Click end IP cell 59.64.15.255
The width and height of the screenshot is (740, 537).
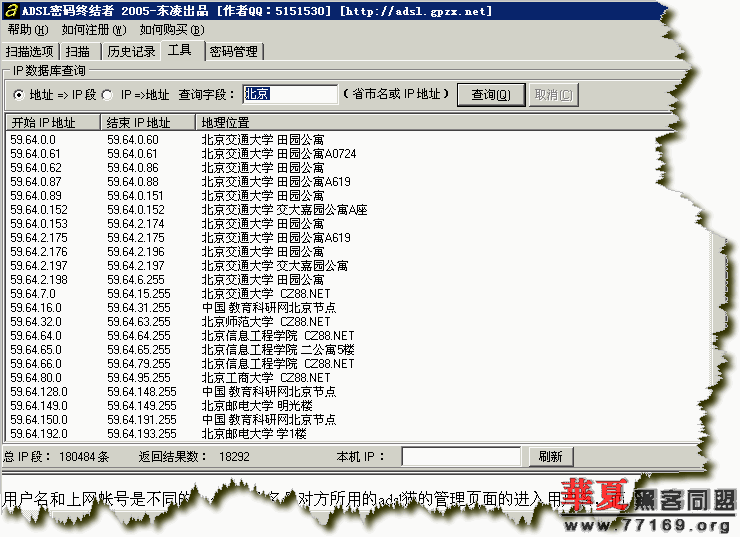tap(139, 294)
